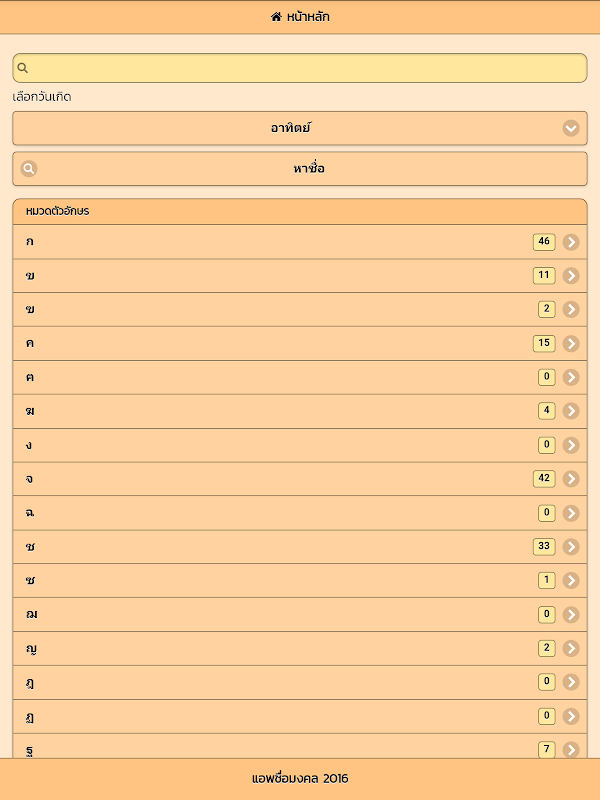Click the arrow icon on จ row
Image resolution: width=600 pixels, height=800 pixels.
pyautogui.click(x=571, y=479)
